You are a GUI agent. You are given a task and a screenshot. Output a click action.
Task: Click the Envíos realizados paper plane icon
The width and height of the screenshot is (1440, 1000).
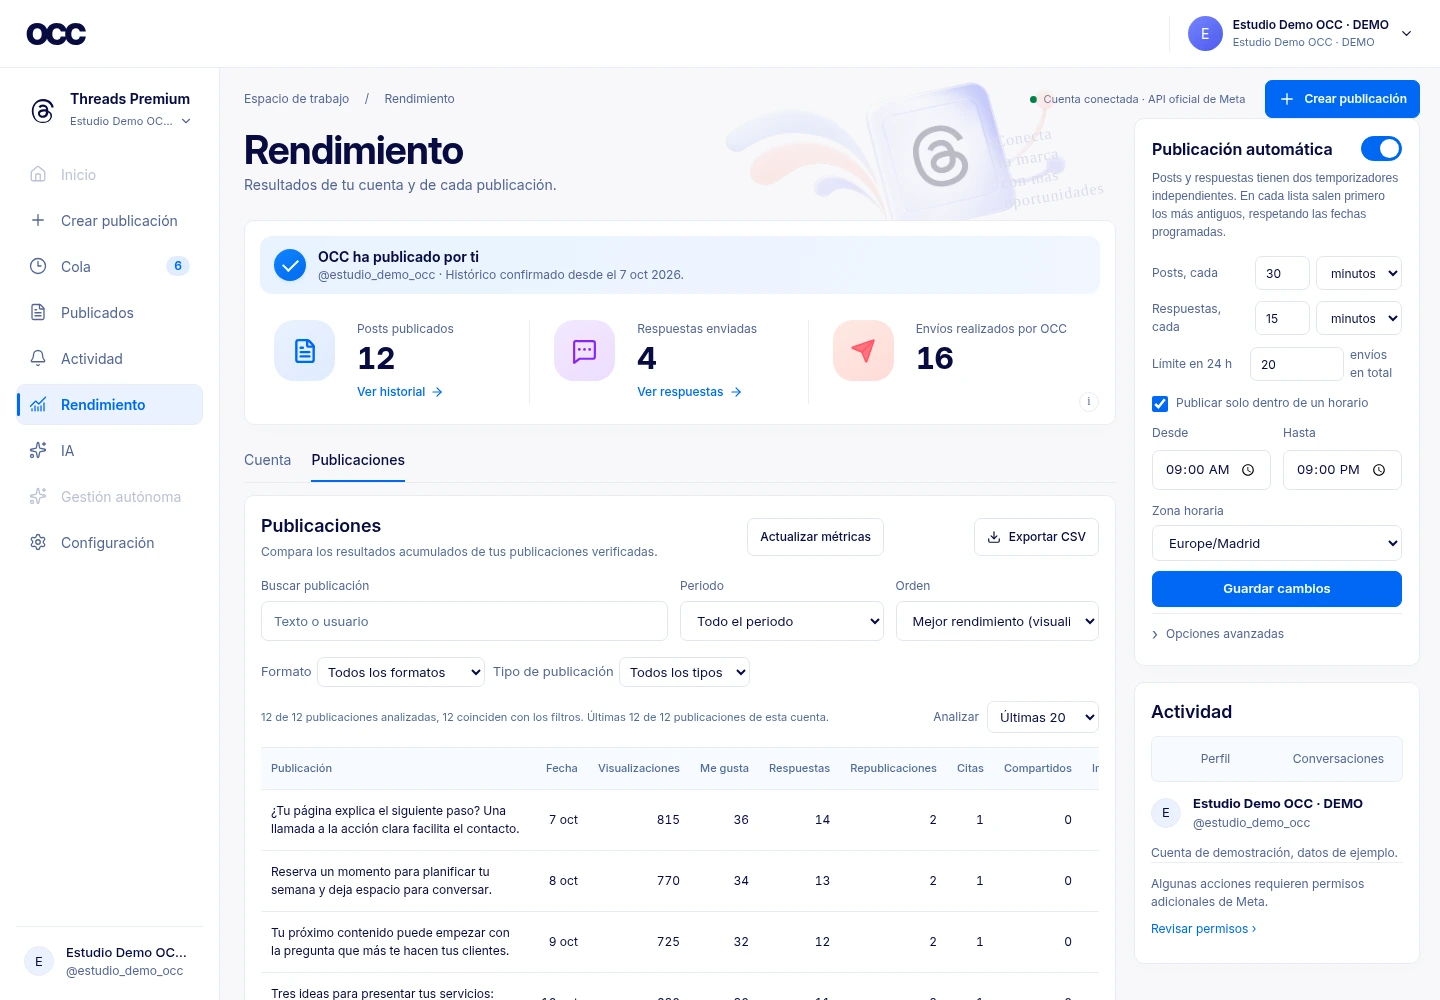click(863, 351)
